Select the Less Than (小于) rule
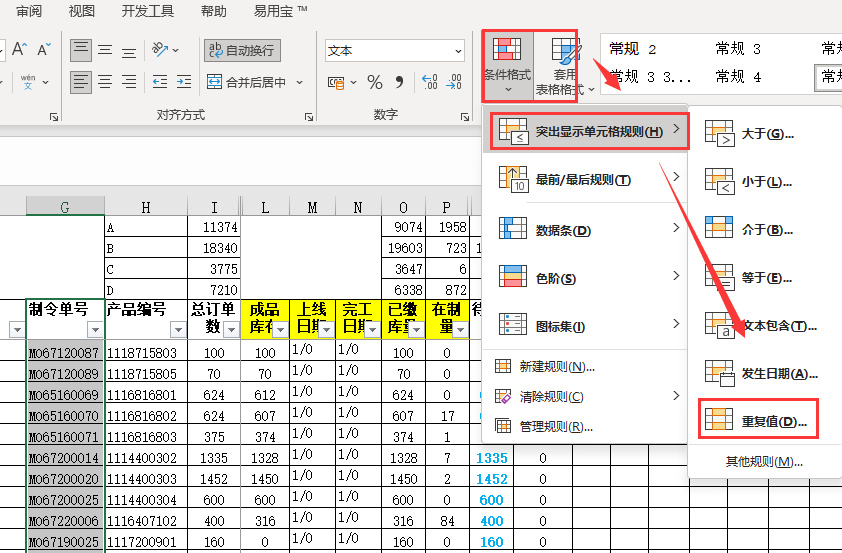Screen dimensions: 842x553 coord(763,181)
